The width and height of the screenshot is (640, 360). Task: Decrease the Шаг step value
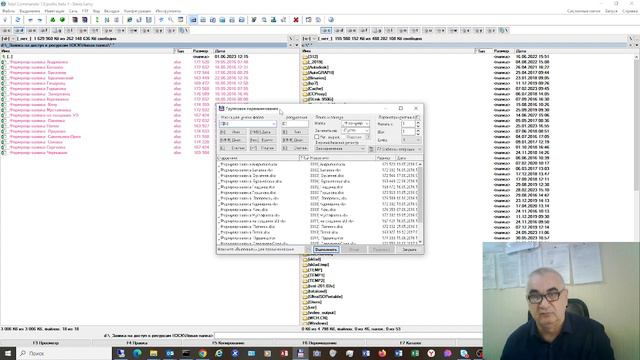tap(418, 133)
